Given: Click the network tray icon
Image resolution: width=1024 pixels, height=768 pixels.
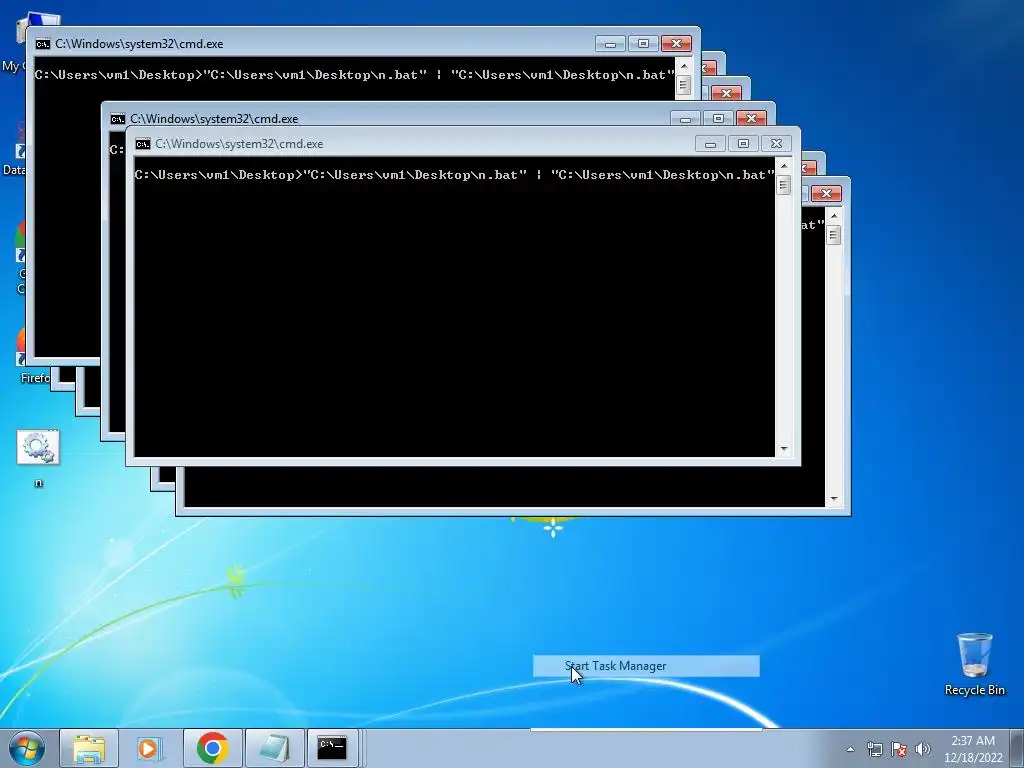Looking at the screenshot, I should click(874, 749).
